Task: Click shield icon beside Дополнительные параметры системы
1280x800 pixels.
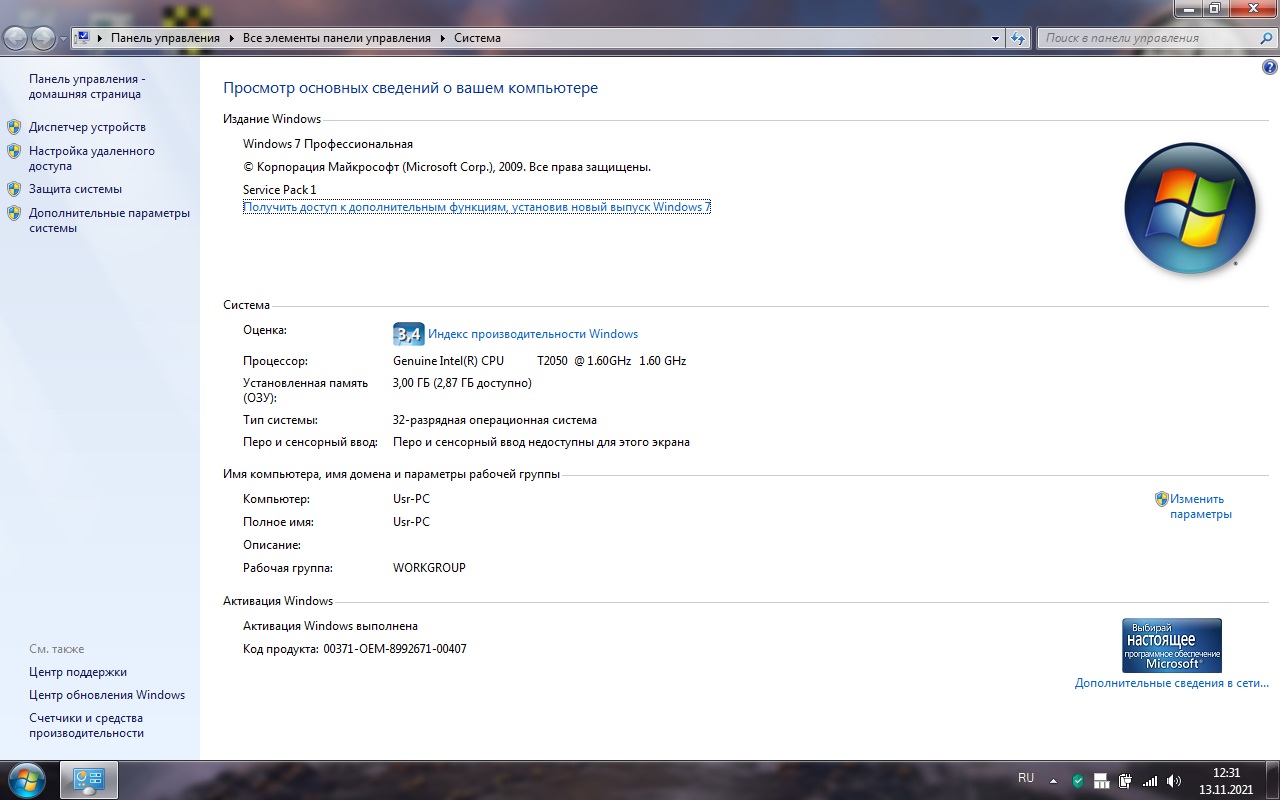Action: click(14, 213)
